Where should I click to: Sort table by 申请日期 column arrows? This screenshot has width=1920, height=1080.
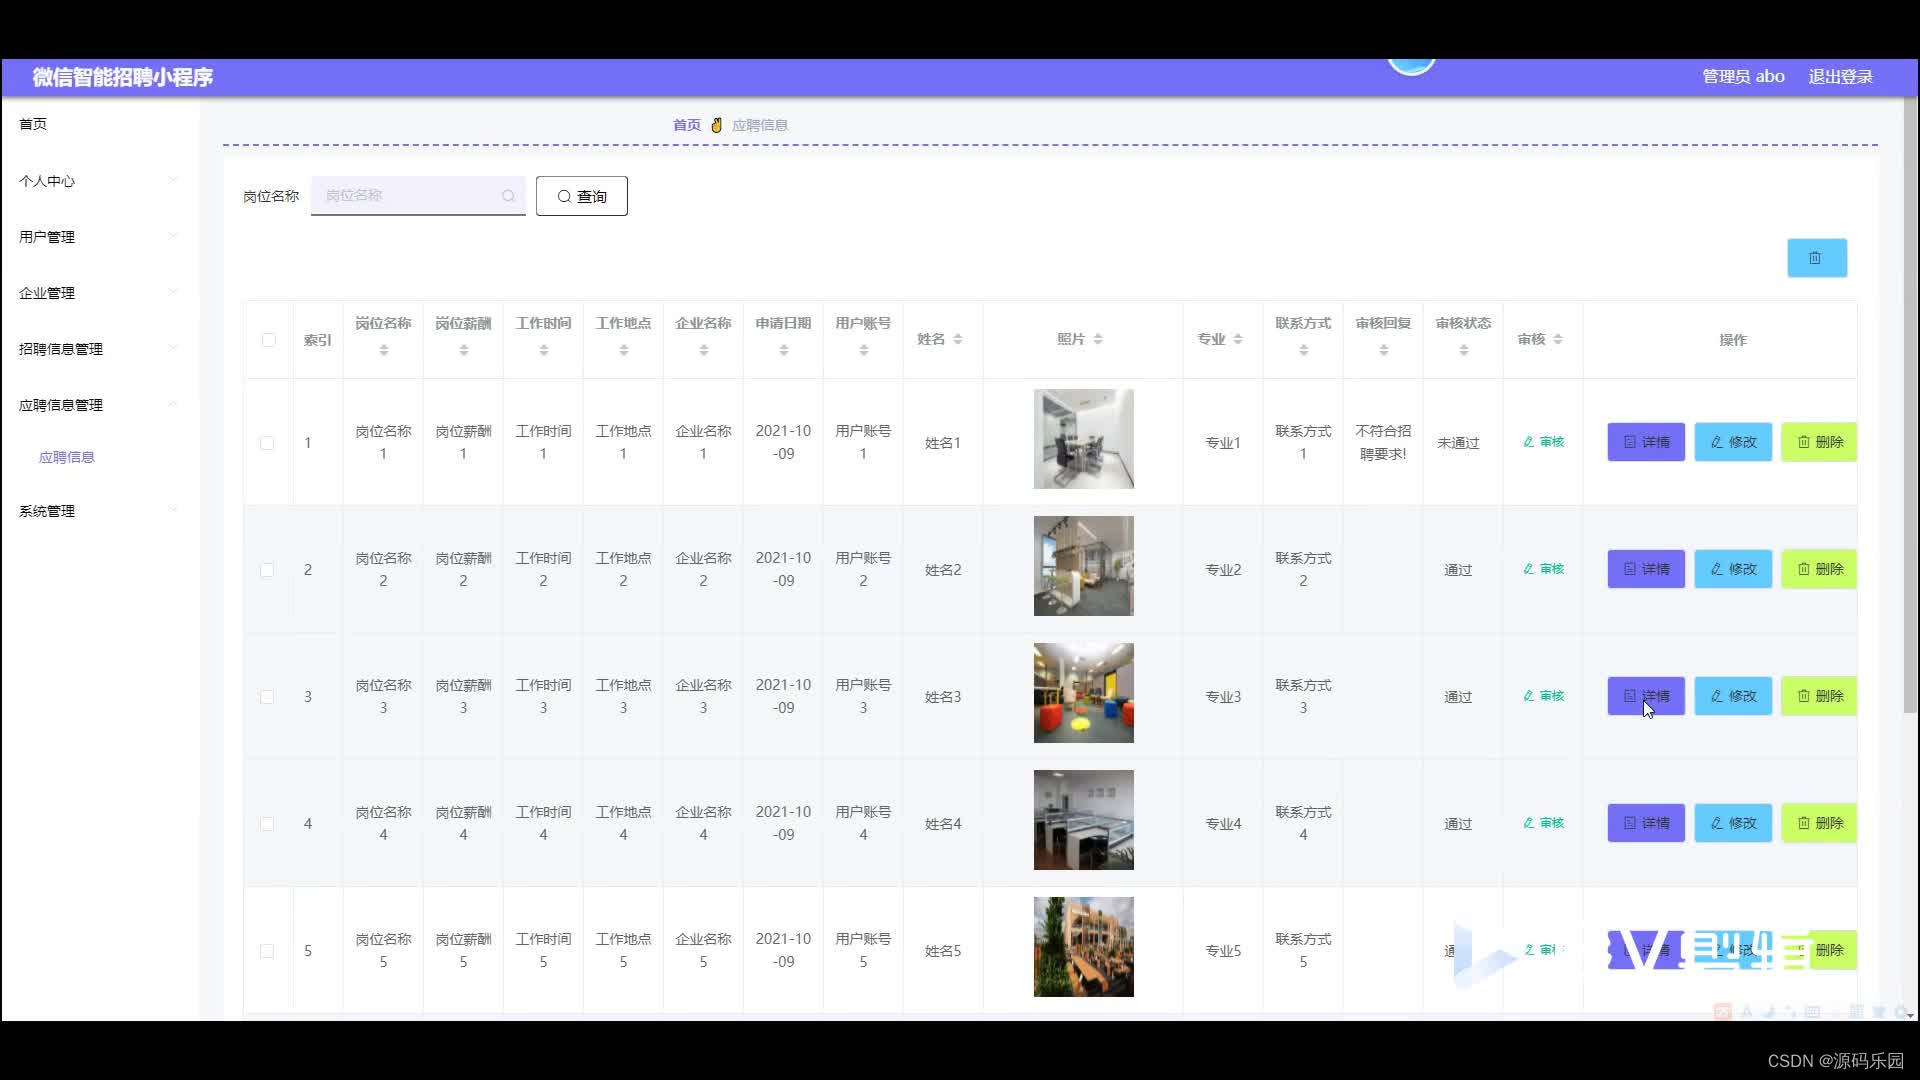coord(783,350)
